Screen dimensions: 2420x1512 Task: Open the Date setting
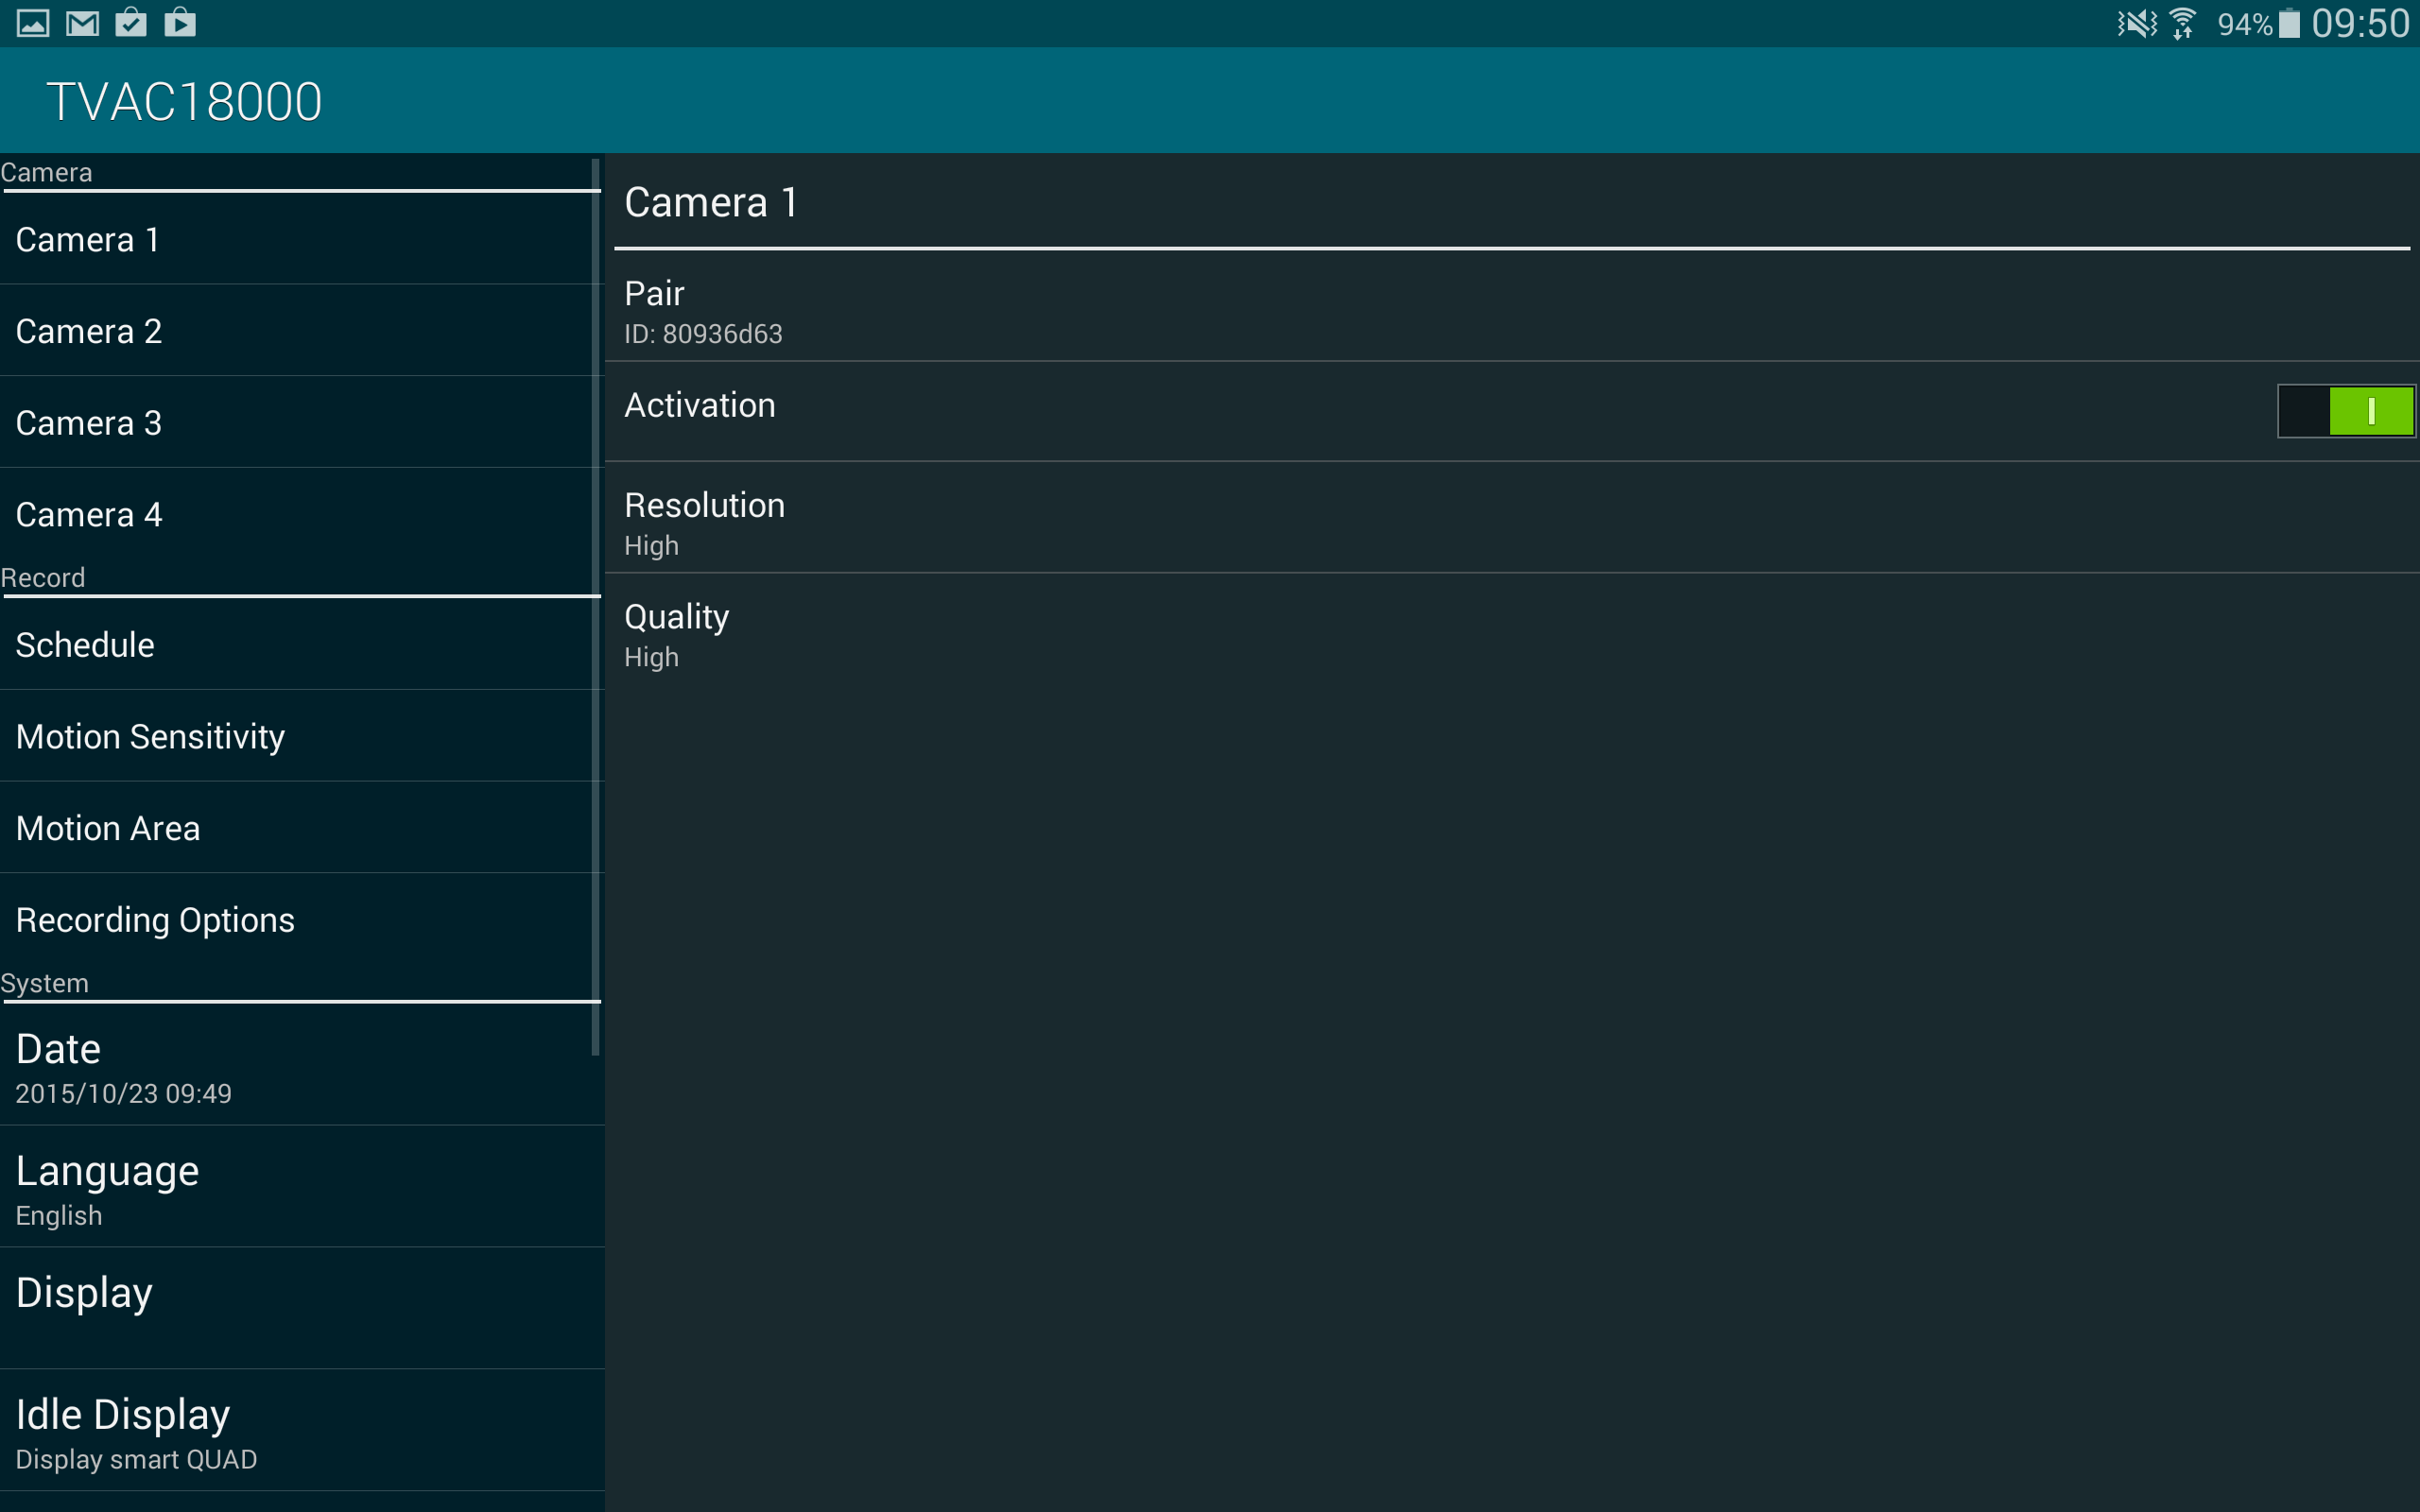(302, 1066)
